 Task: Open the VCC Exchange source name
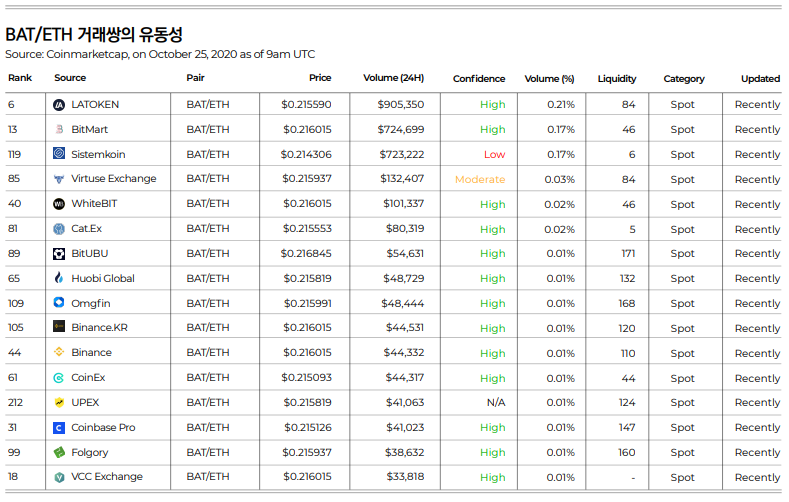(107, 476)
